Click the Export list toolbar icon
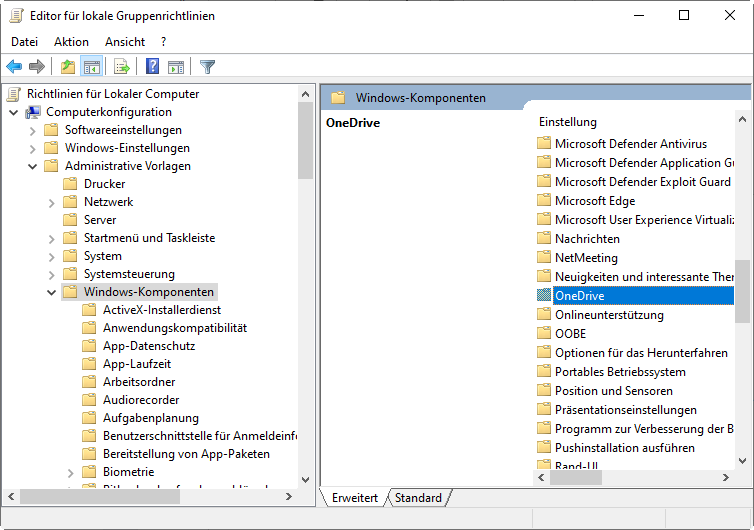This screenshot has height=530, width=754. tap(122, 66)
